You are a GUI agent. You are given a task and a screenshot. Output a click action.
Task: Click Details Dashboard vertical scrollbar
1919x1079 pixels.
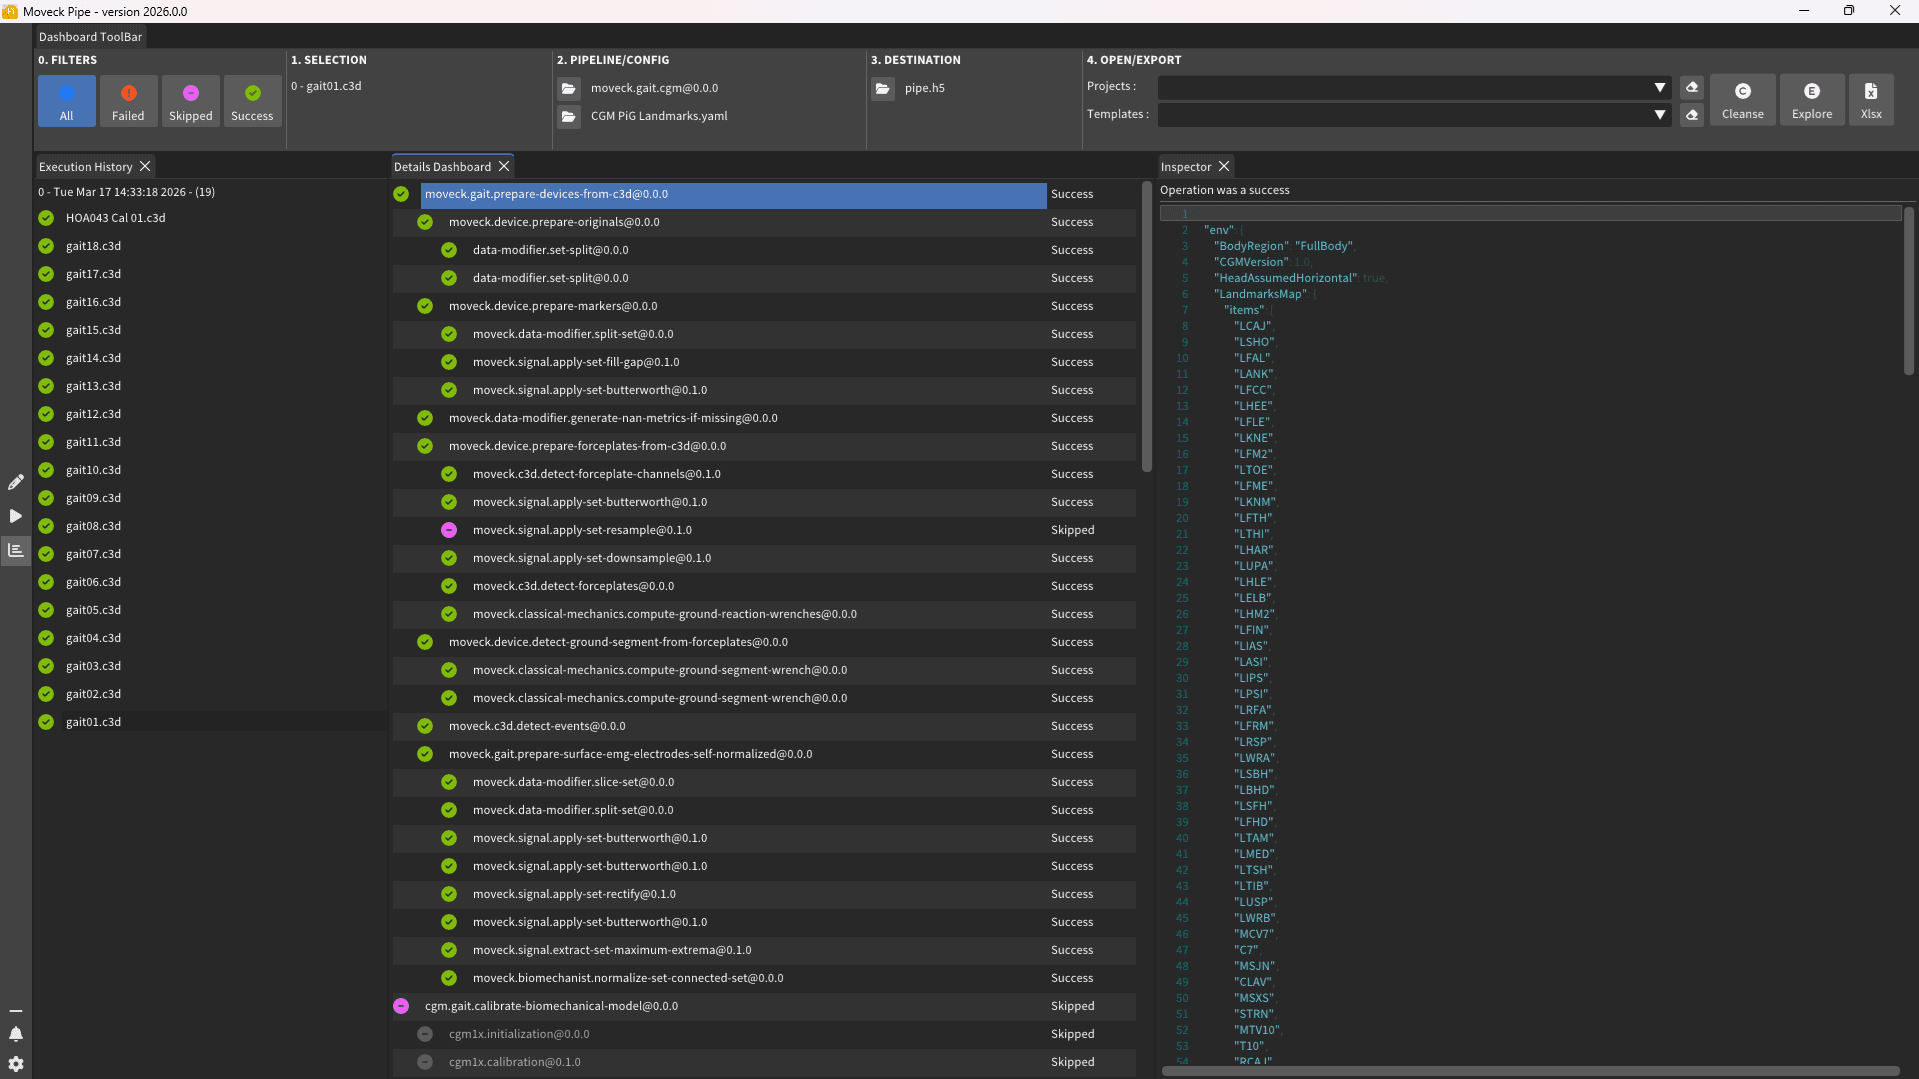[x=1146, y=326]
